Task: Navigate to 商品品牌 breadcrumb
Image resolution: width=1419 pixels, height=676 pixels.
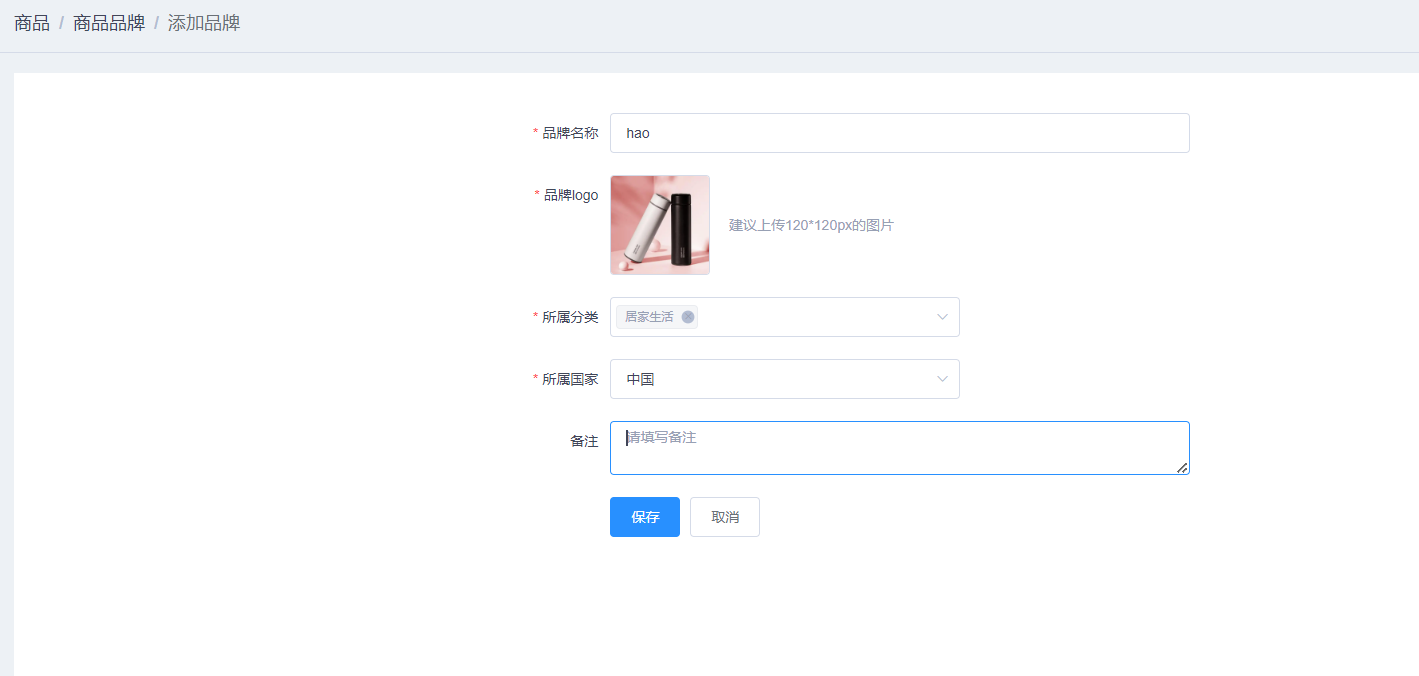Action: (x=109, y=23)
